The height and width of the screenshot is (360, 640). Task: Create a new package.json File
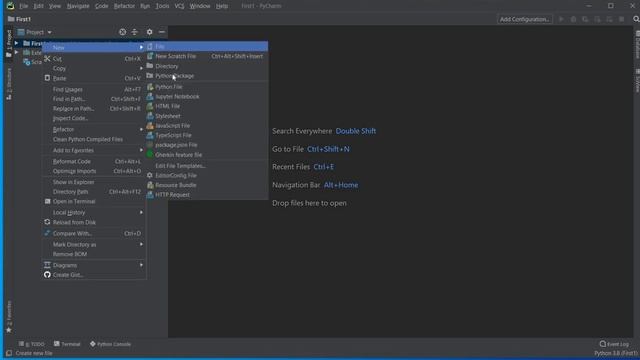pos(207,145)
